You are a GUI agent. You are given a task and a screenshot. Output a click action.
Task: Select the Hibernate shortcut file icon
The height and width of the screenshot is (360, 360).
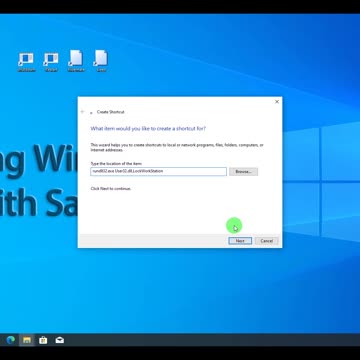(x=76, y=61)
